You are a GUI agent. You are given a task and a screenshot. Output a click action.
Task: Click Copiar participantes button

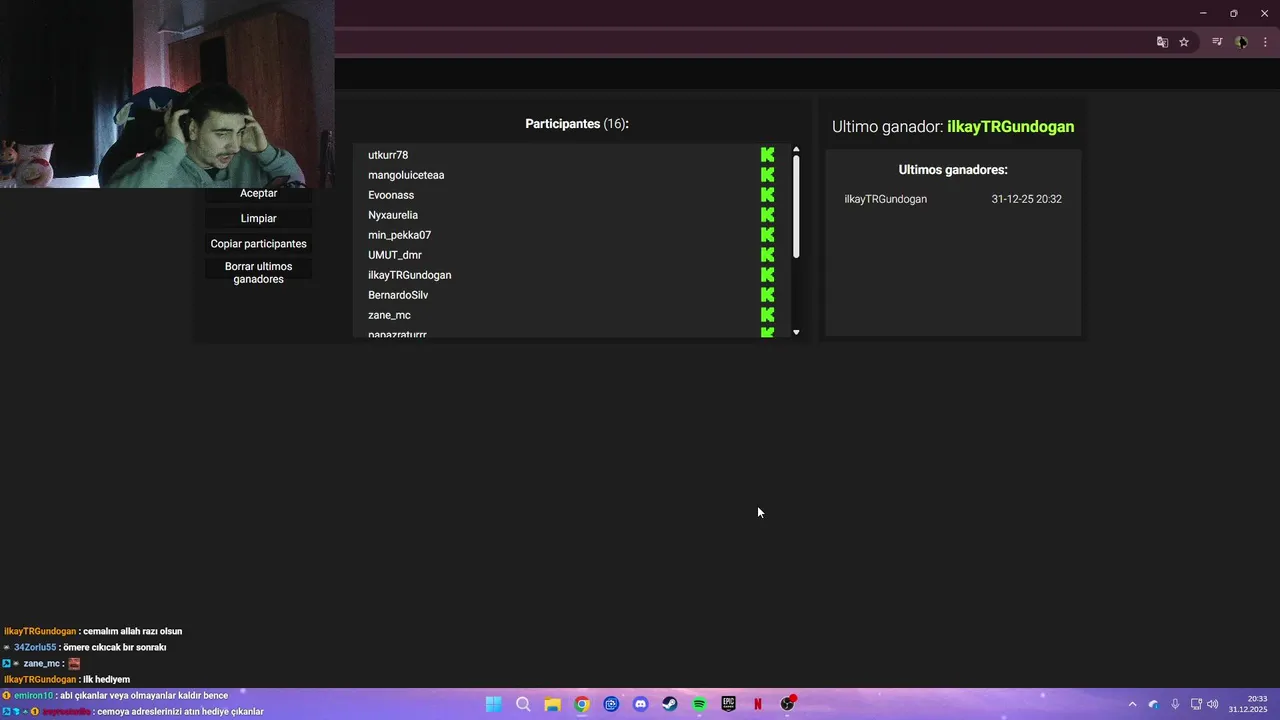(x=258, y=244)
